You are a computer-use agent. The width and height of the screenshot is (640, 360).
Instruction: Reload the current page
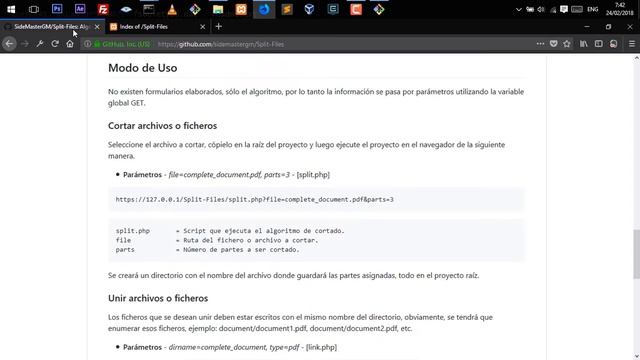(55, 44)
